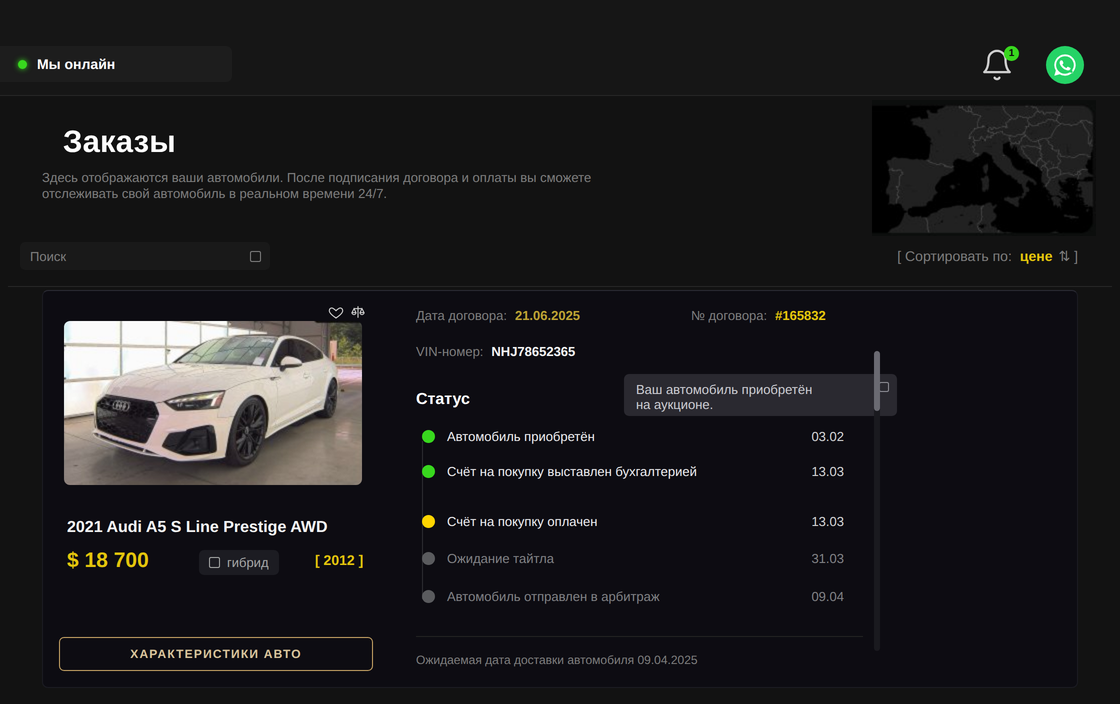Click the price $ 18 700
1120x704 pixels.
pos(108,560)
